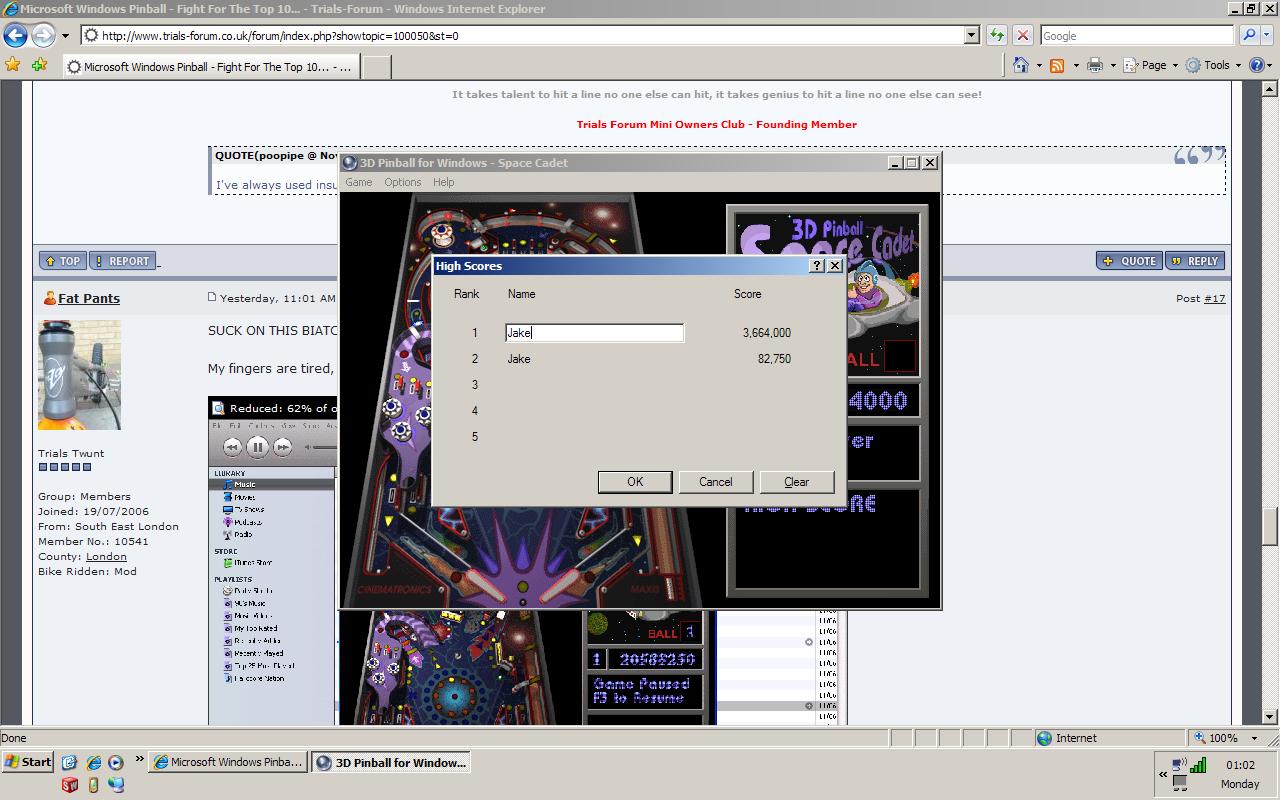1280x800 pixels.
Task: Focus the Google search box
Action: (1138, 35)
